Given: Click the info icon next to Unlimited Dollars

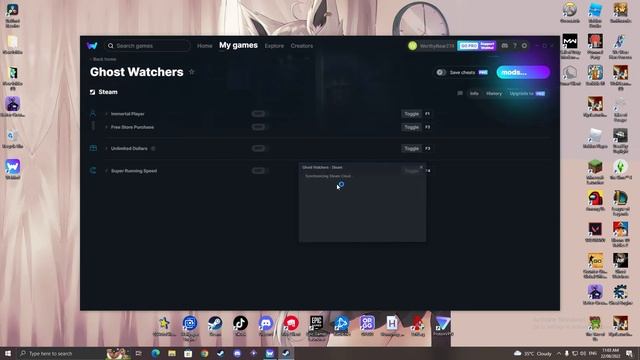Looking at the screenshot, I should (x=153, y=149).
